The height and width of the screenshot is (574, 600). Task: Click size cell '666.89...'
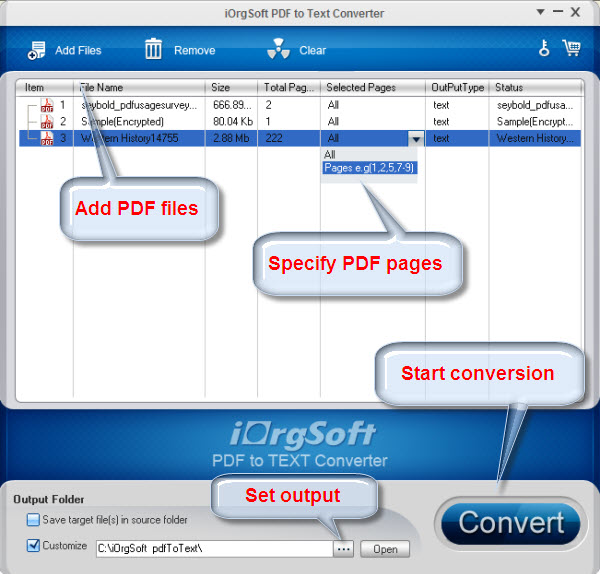232,105
